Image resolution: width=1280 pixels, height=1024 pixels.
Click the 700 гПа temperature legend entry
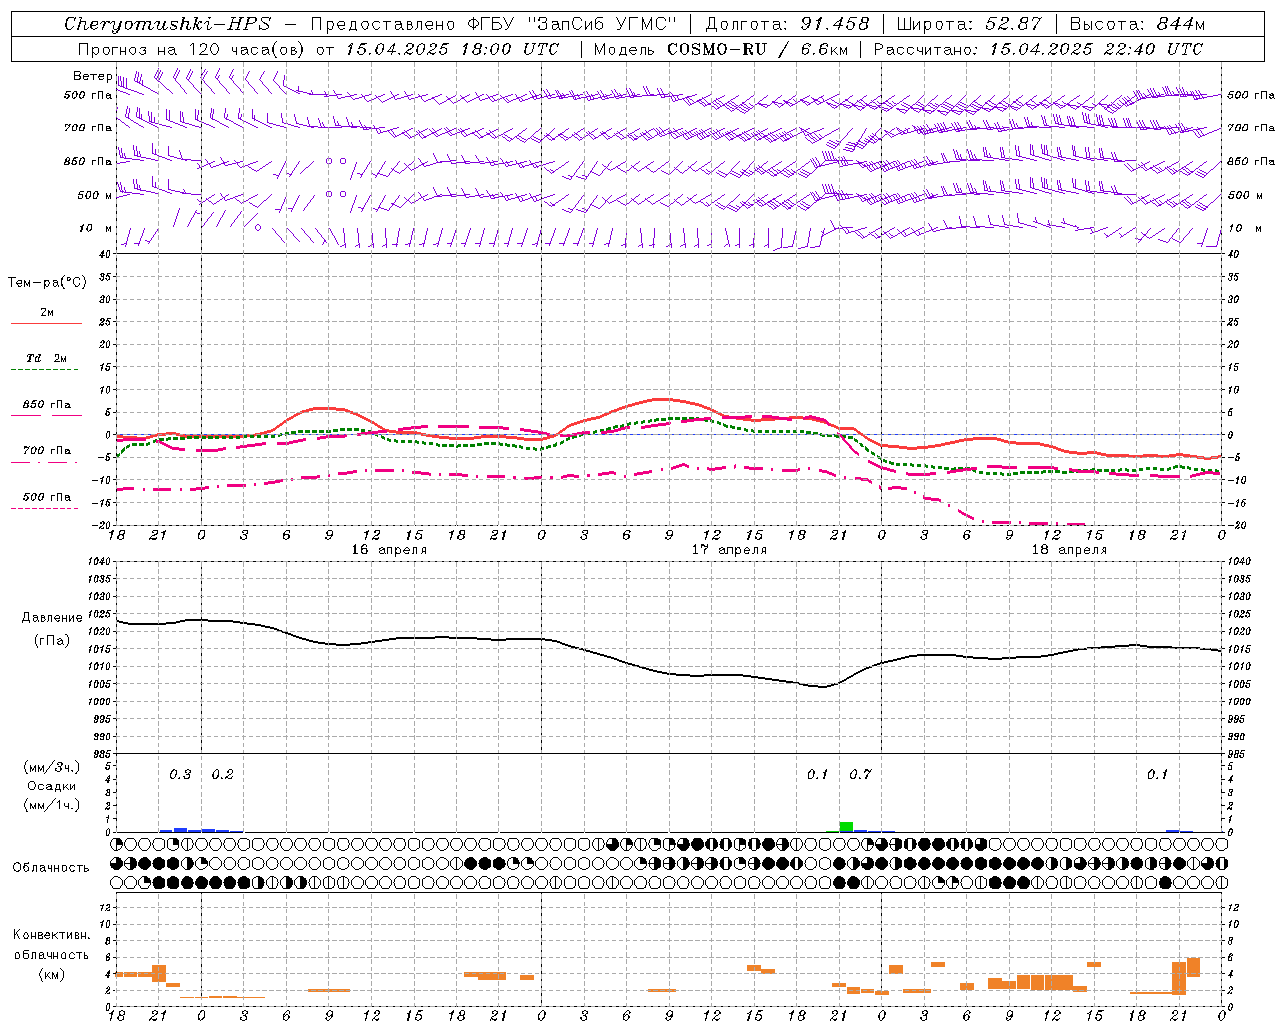46,451
